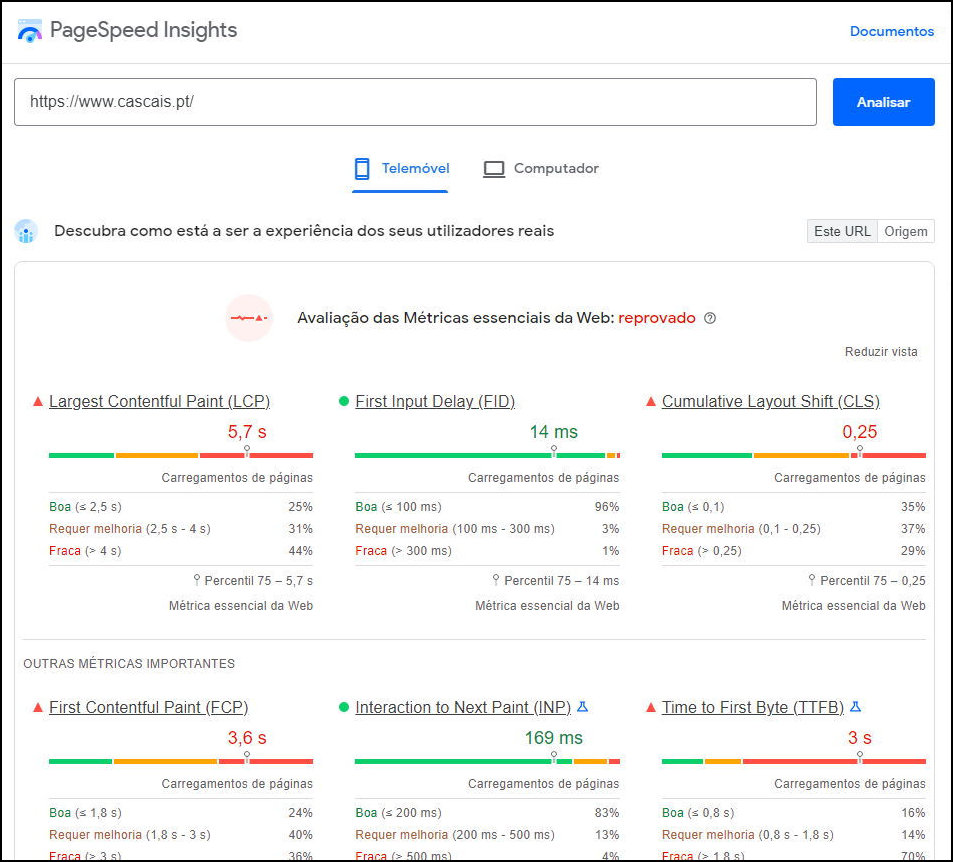Click the experimental flask icon beside INP
Image resolution: width=953 pixels, height=862 pixels.
pyautogui.click(x=582, y=706)
